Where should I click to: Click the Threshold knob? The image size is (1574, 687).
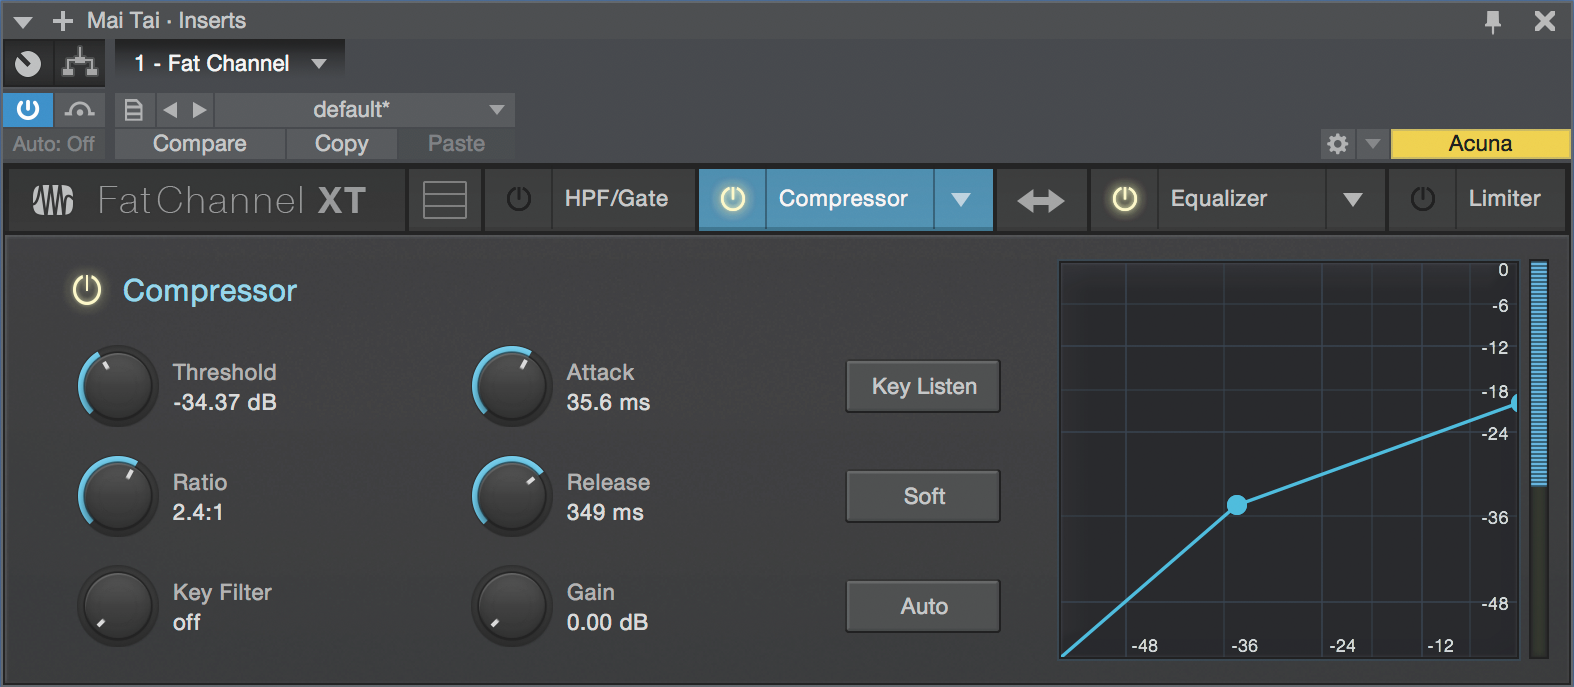[x=118, y=386]
